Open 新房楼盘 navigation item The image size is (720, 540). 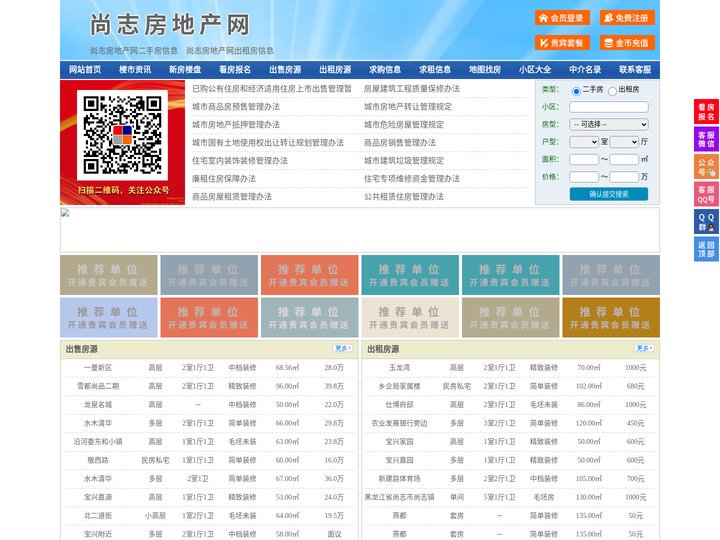pos(185,69)
